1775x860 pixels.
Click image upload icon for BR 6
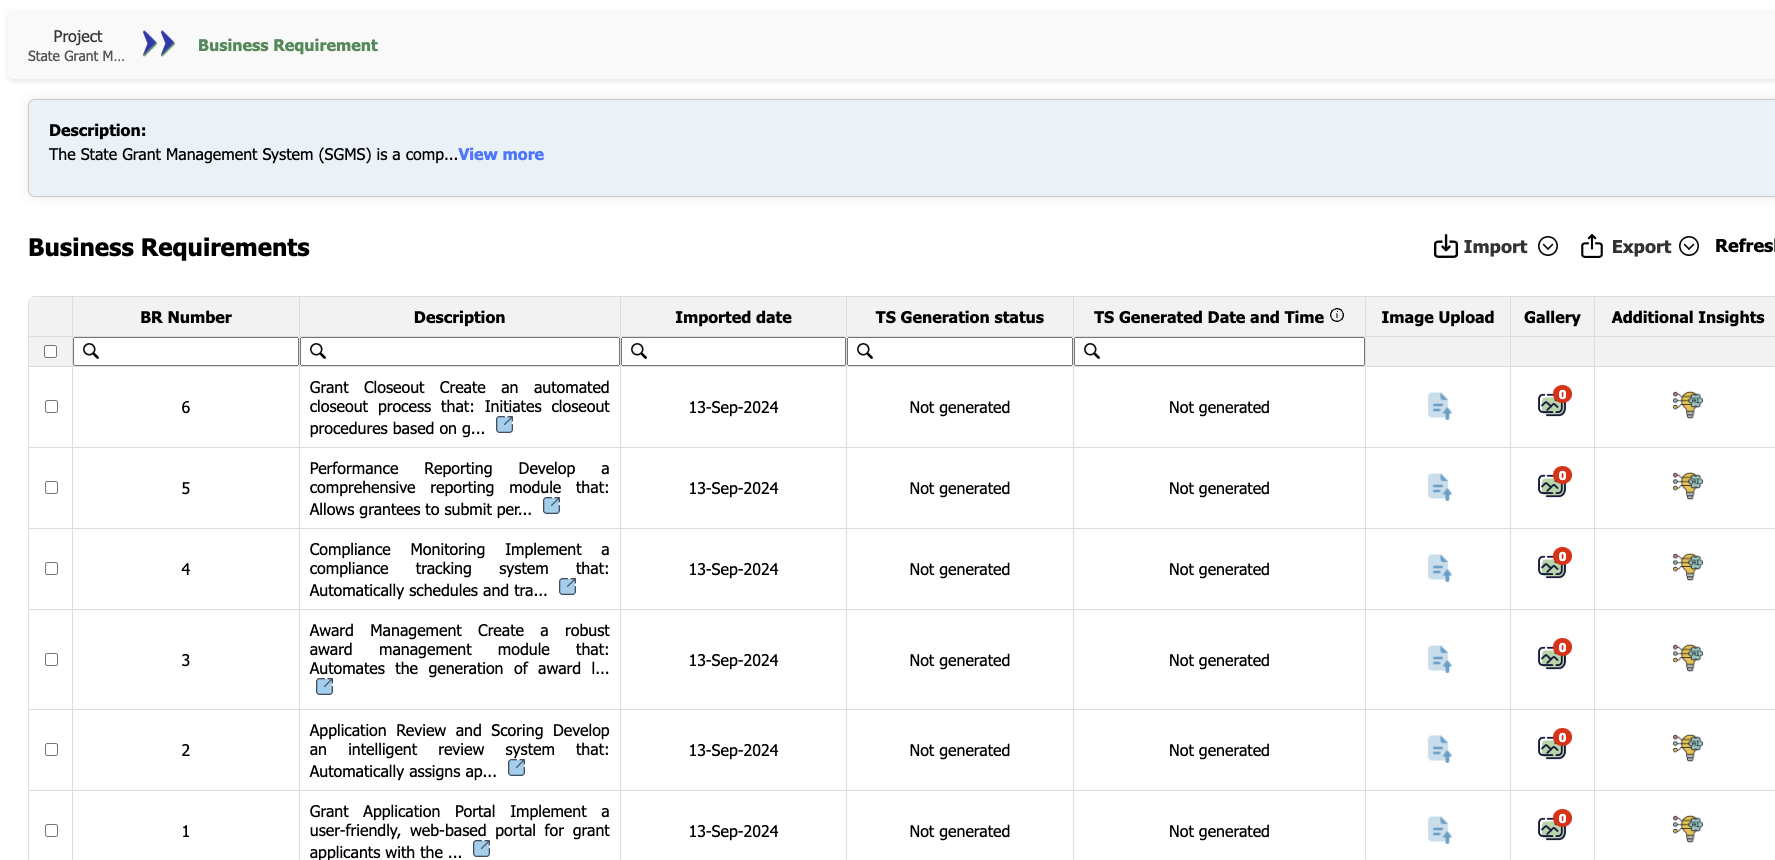coord(1438,407)
